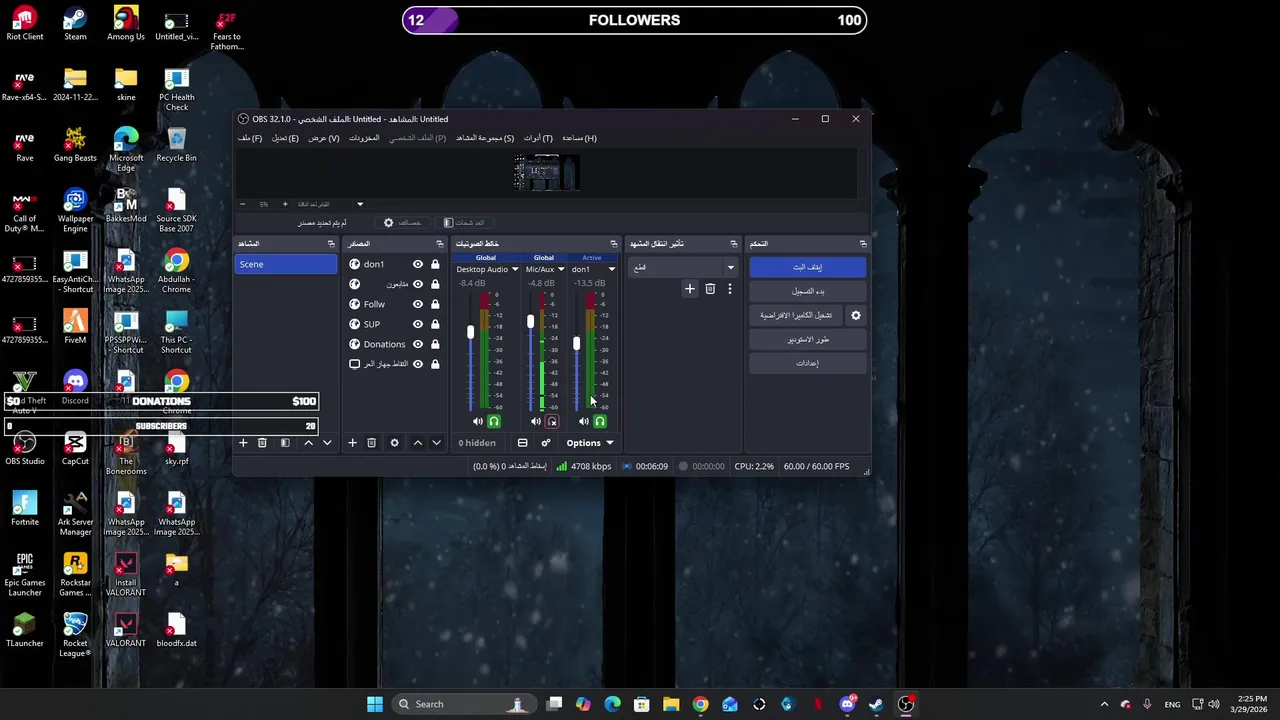Move scene down with scenes panel arrow

[327, 443]
